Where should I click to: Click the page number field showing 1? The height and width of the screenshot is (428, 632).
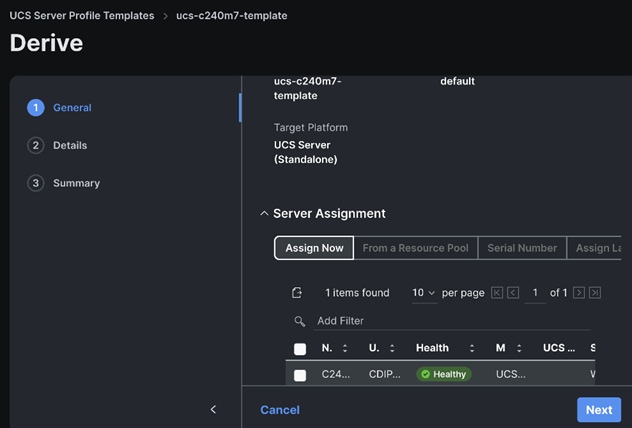pyautogui.click(x=535, y=293)
